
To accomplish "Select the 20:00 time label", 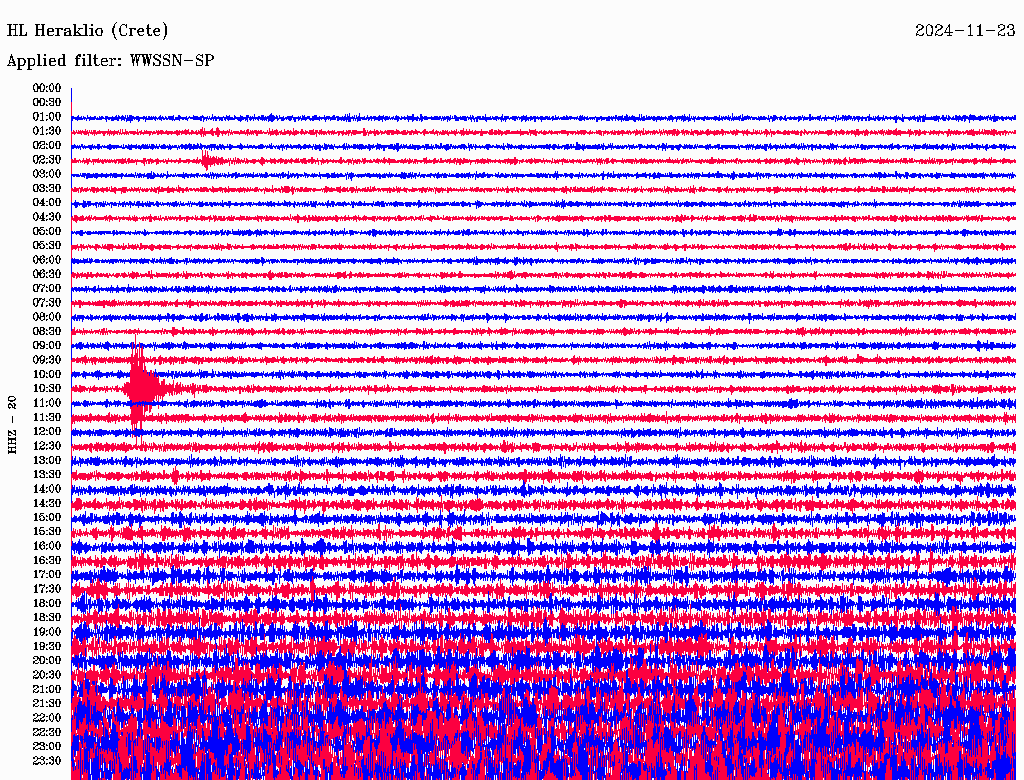I will click(46, 661).
